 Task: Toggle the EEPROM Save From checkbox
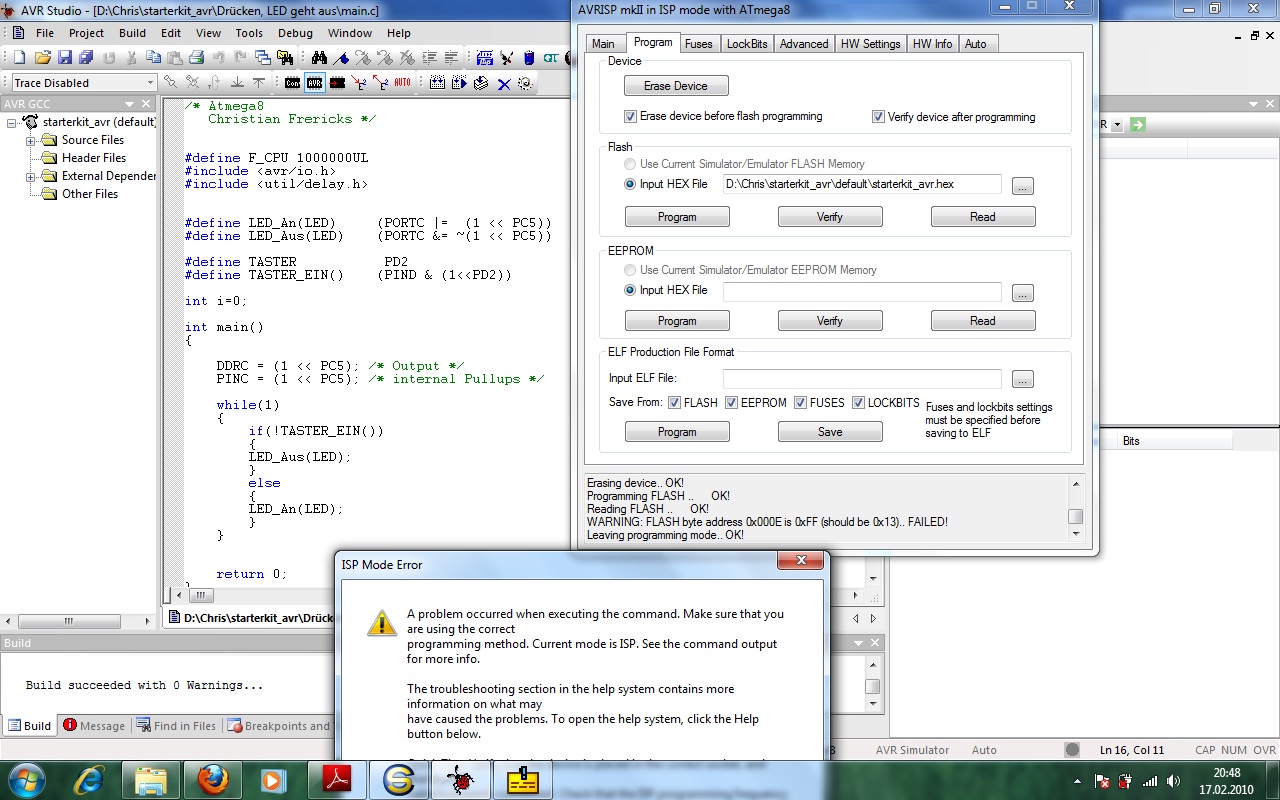(x=731, y=403)
